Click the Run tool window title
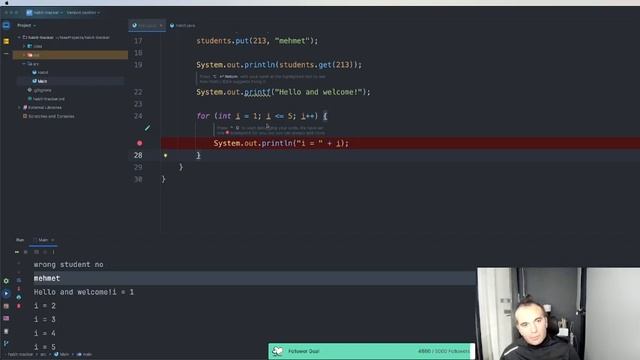 click(20, 240)
